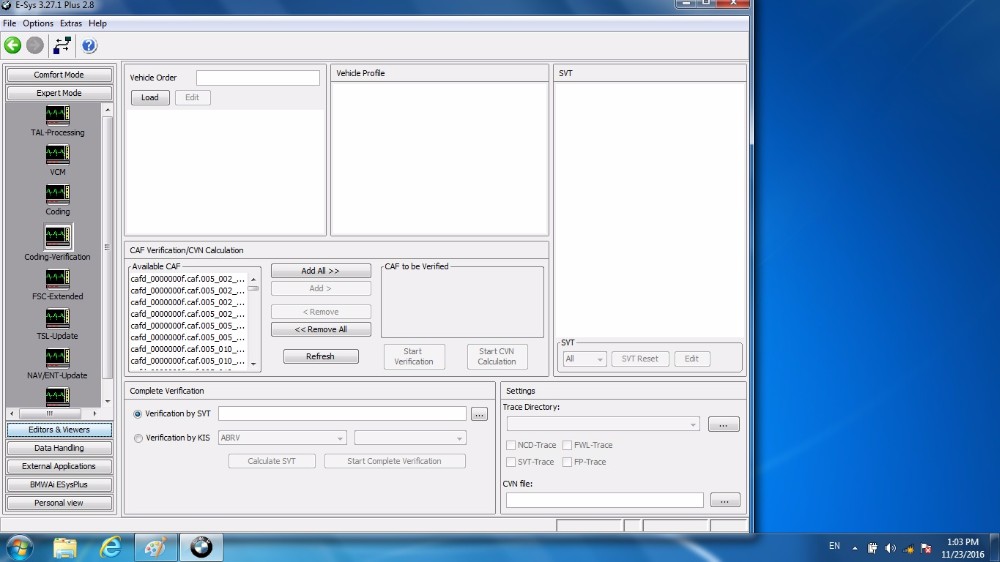This screenshot has width=1000, height=562.
Task: Open the TAL-Processing module icon
Action: pos(58,115)
